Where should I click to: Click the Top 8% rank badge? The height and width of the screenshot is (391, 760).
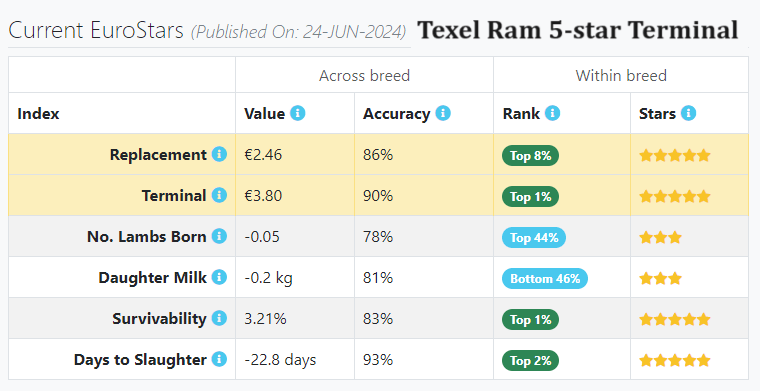[x=530, y=156]
